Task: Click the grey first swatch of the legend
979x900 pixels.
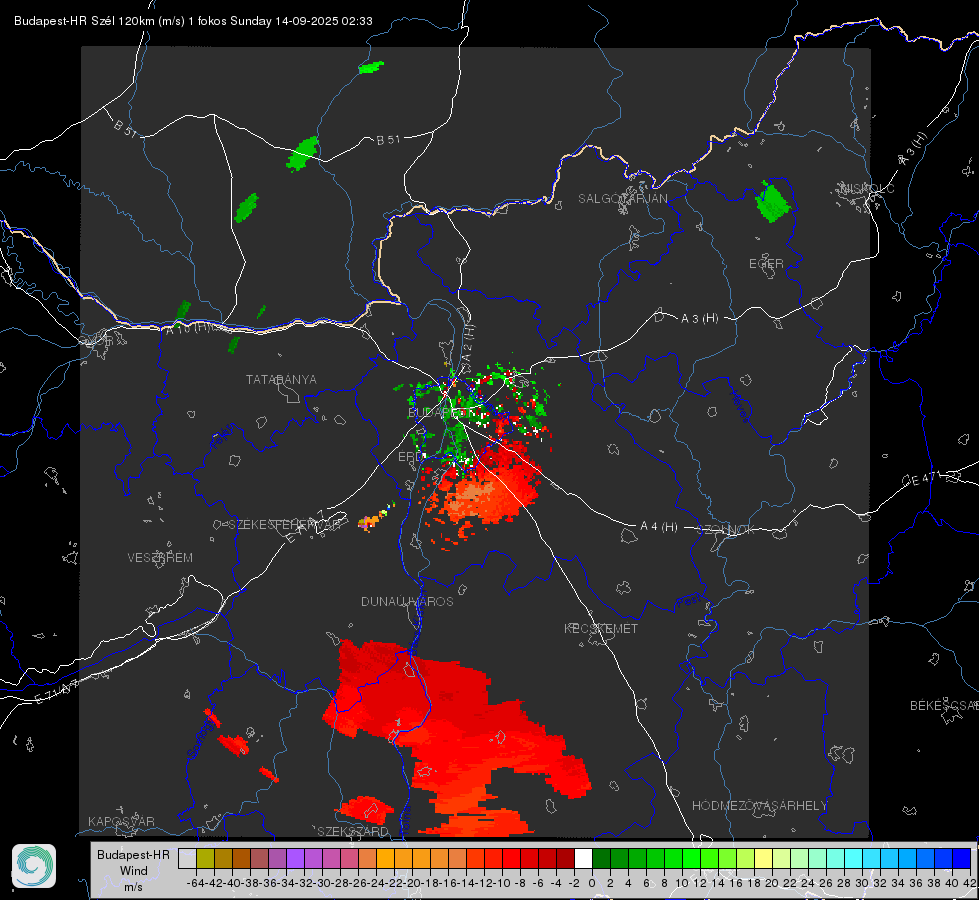Action: (x=187, y=859)
